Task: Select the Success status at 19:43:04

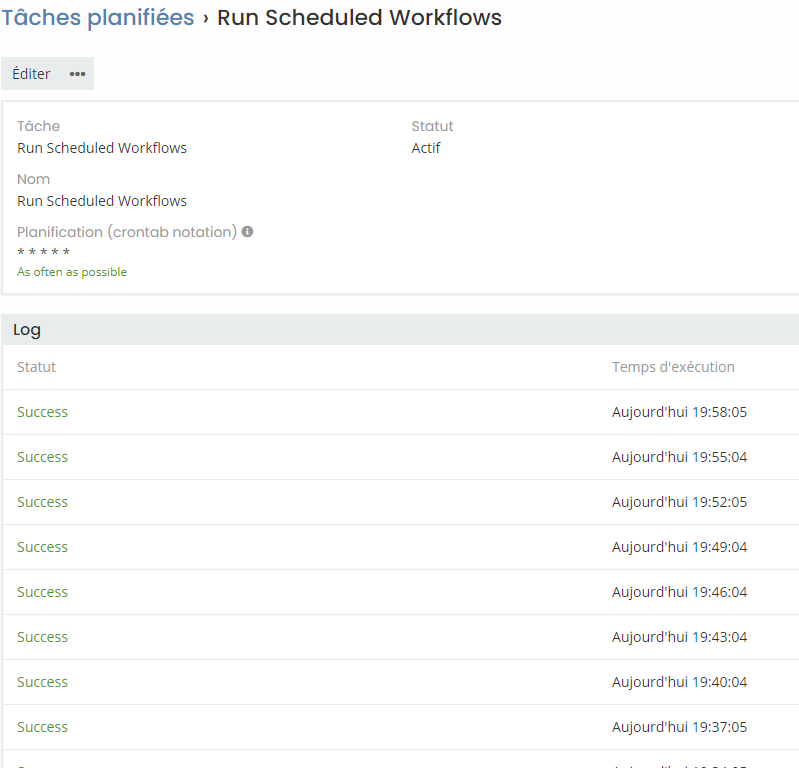Action: pos(43,637)
